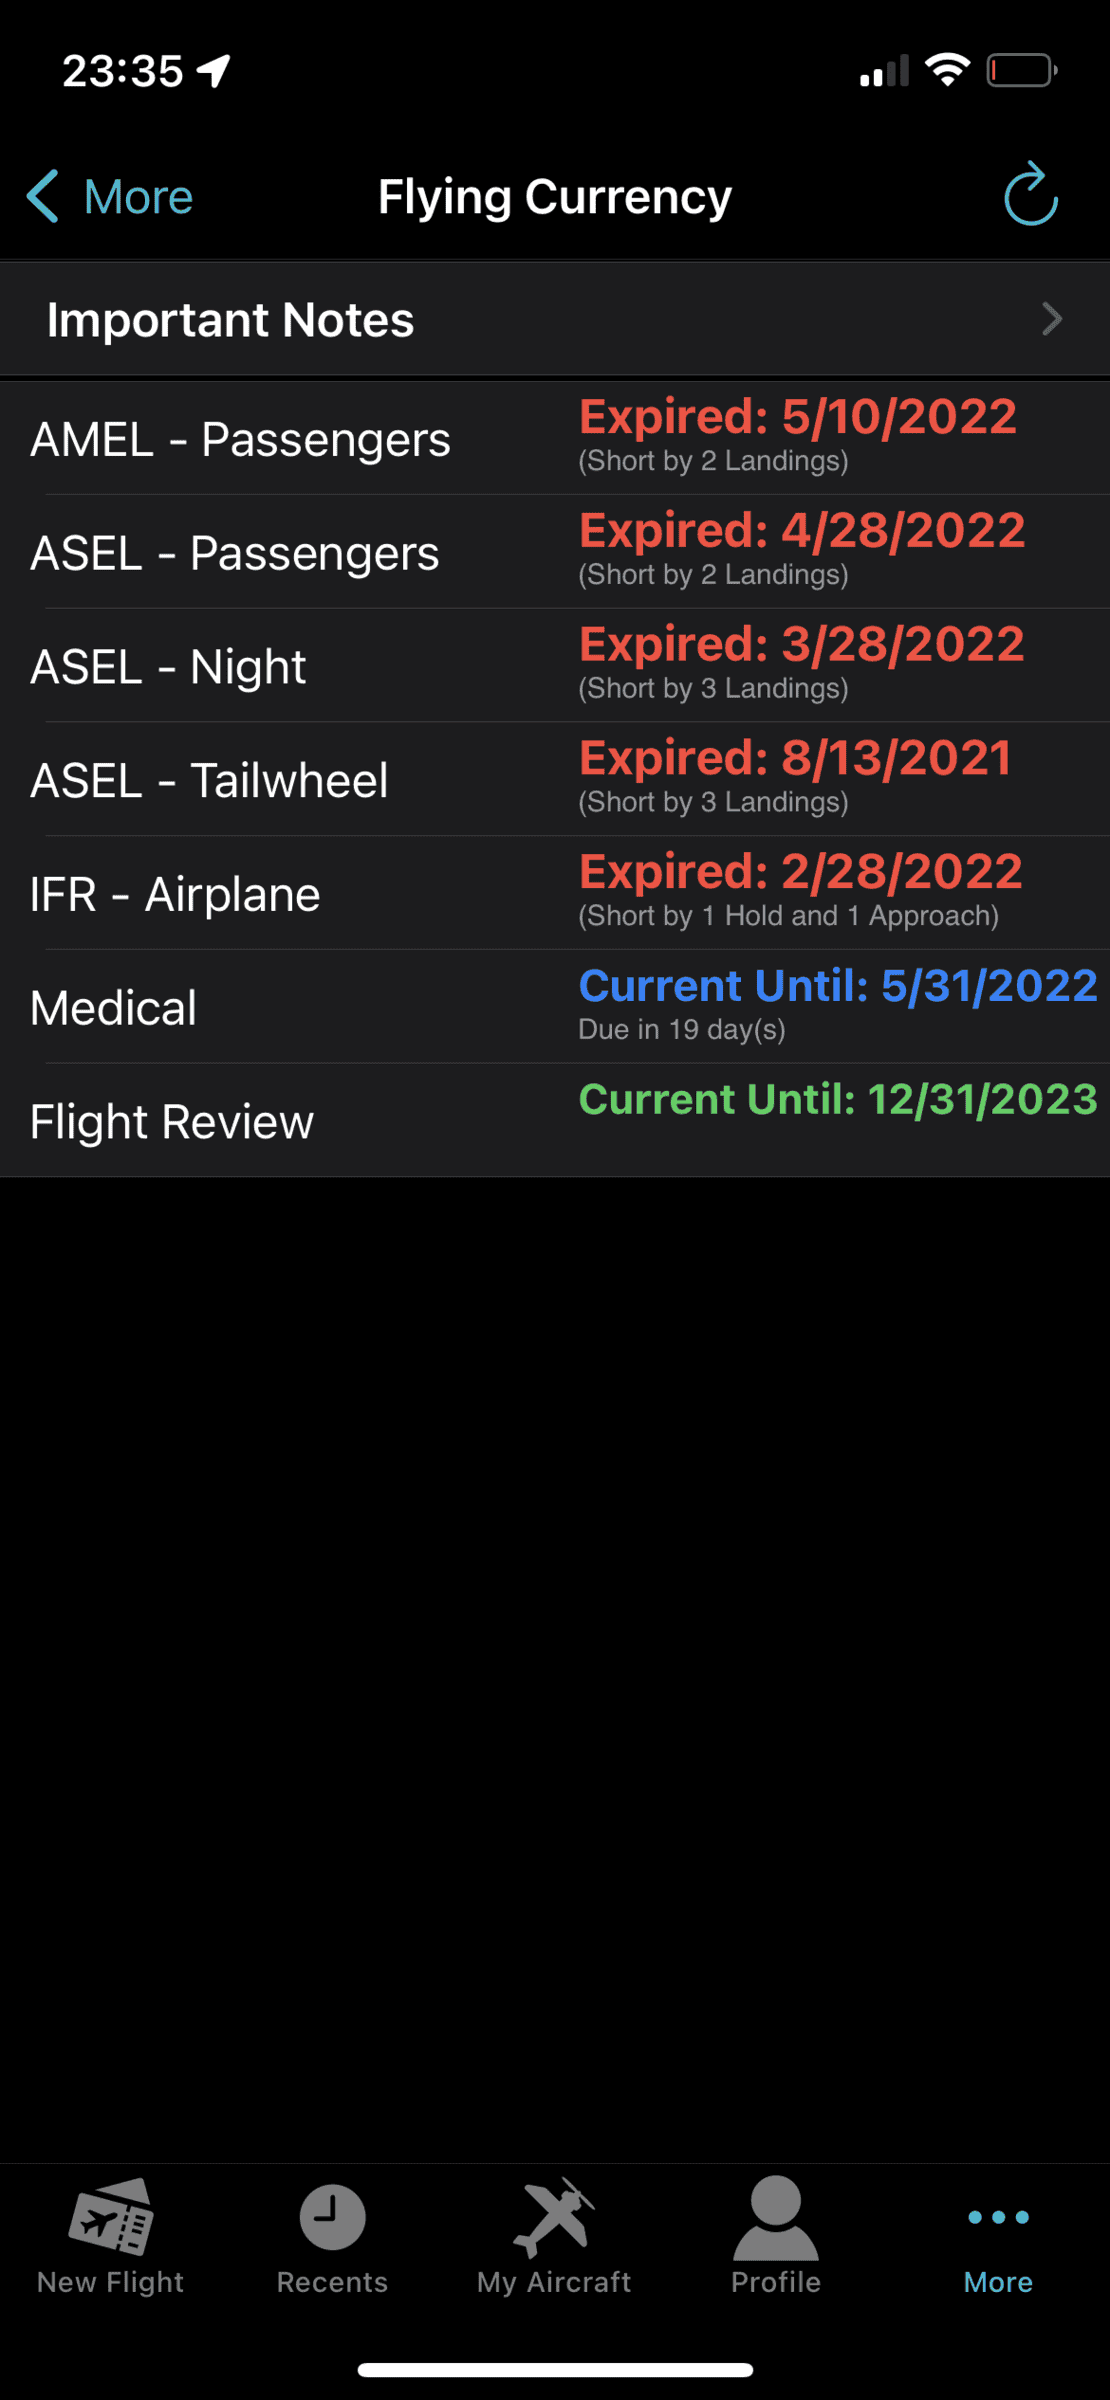The height and width of the screenshot is (2400, 1110).
Task: Open ASEL - Night currency entry
Action: tap(555, 666)
